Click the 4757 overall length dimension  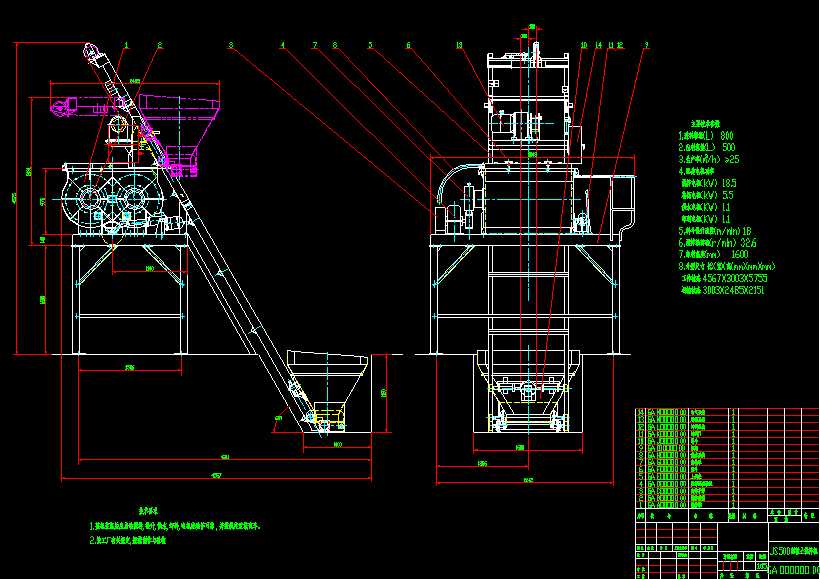click(216, 476)
